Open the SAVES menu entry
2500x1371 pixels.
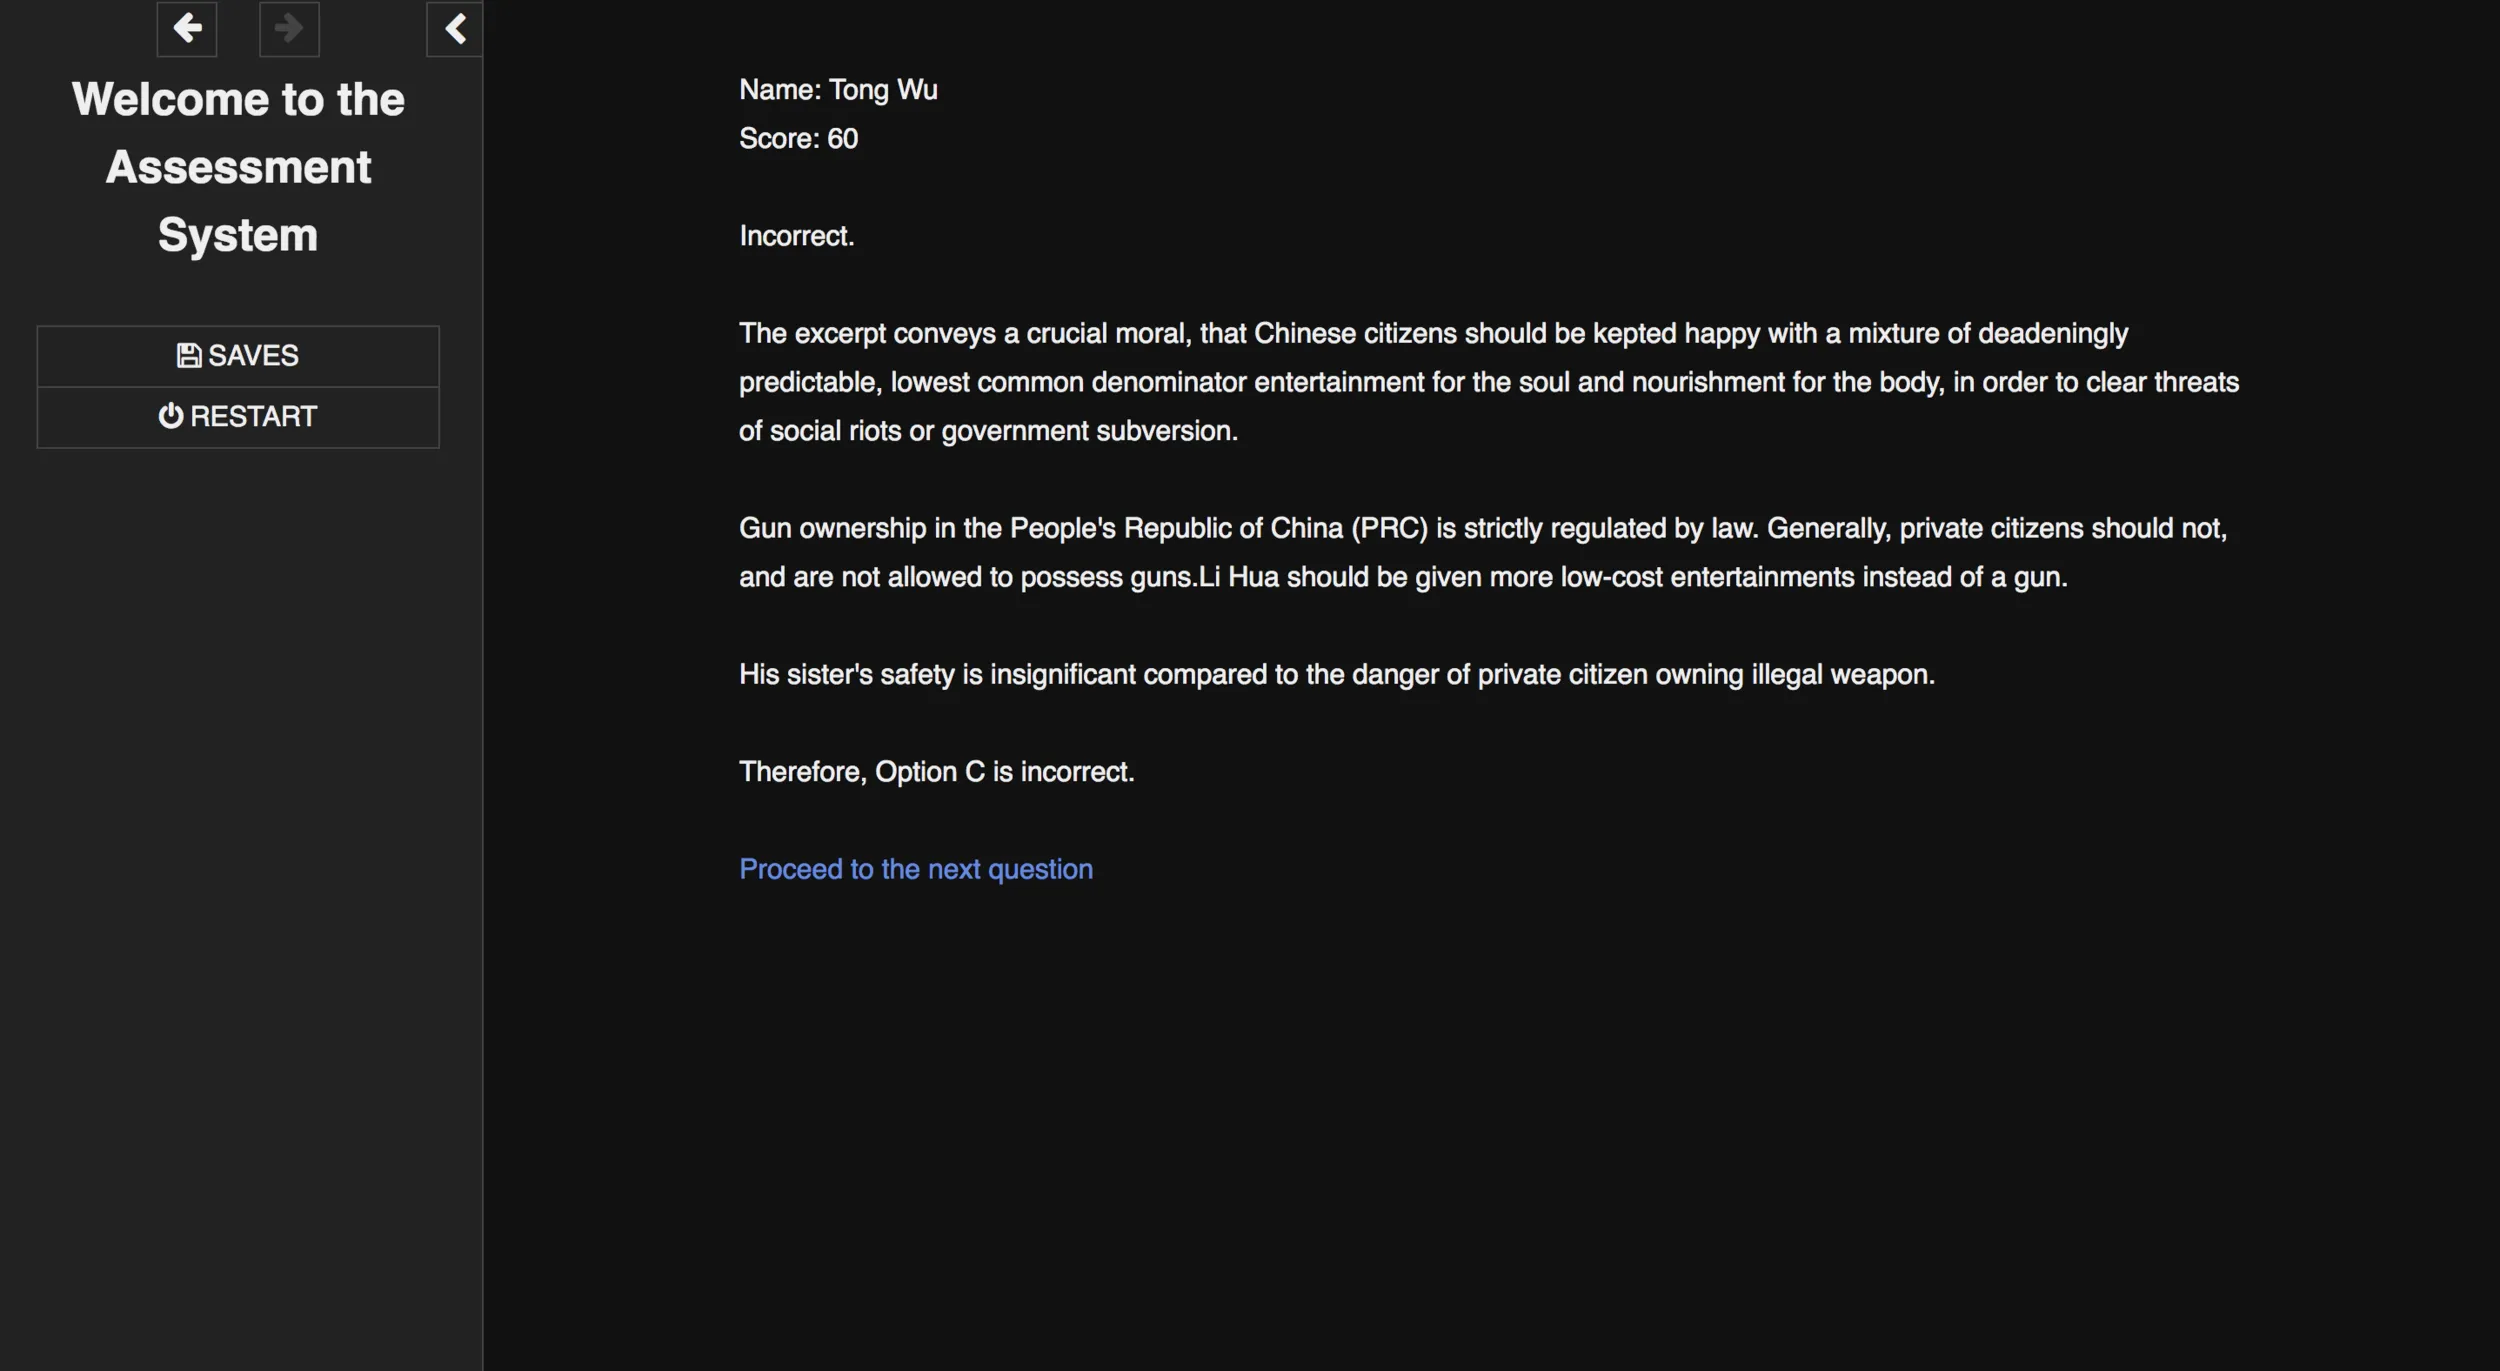coord(238,356)
